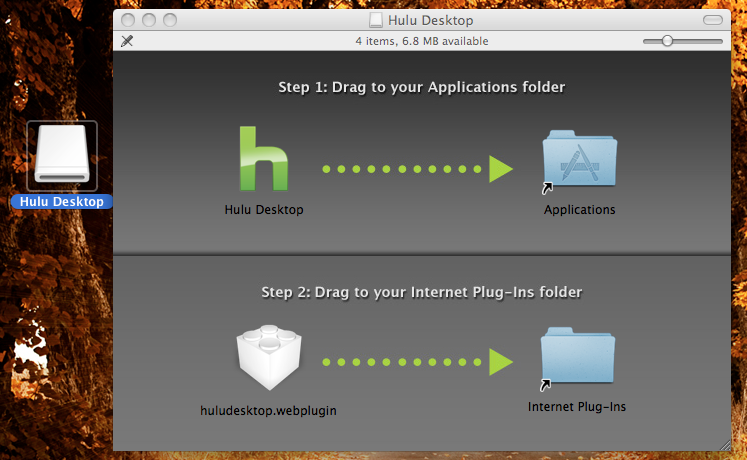Toggle the toolbar pill button in title bar
This screenshot has width=747, height=460.
pos(713,20)
